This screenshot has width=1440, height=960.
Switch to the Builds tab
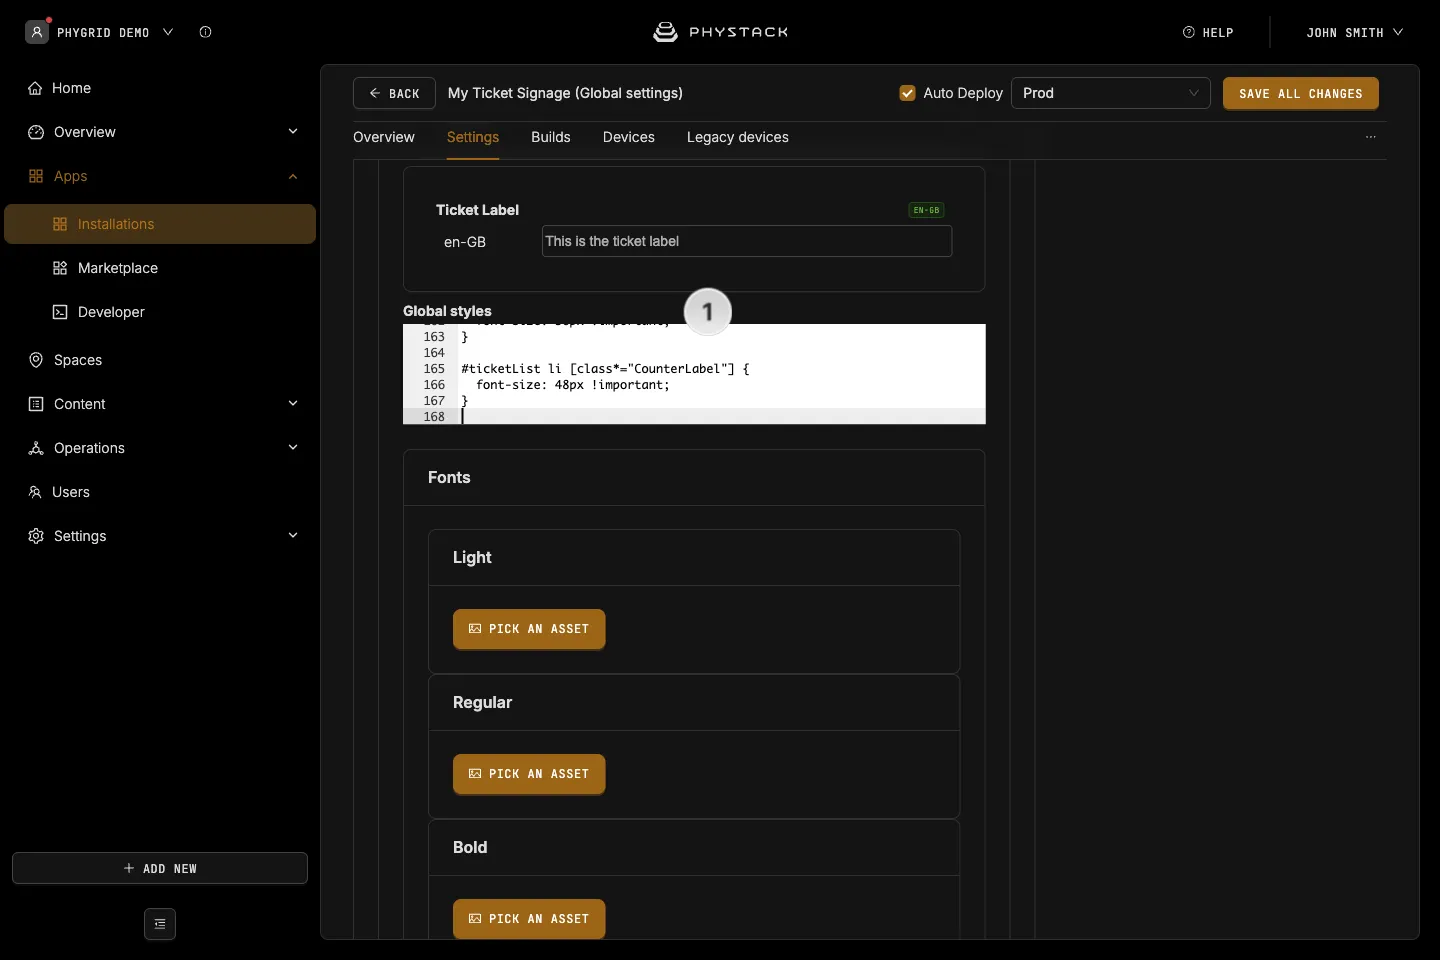(x=551, y=137)
